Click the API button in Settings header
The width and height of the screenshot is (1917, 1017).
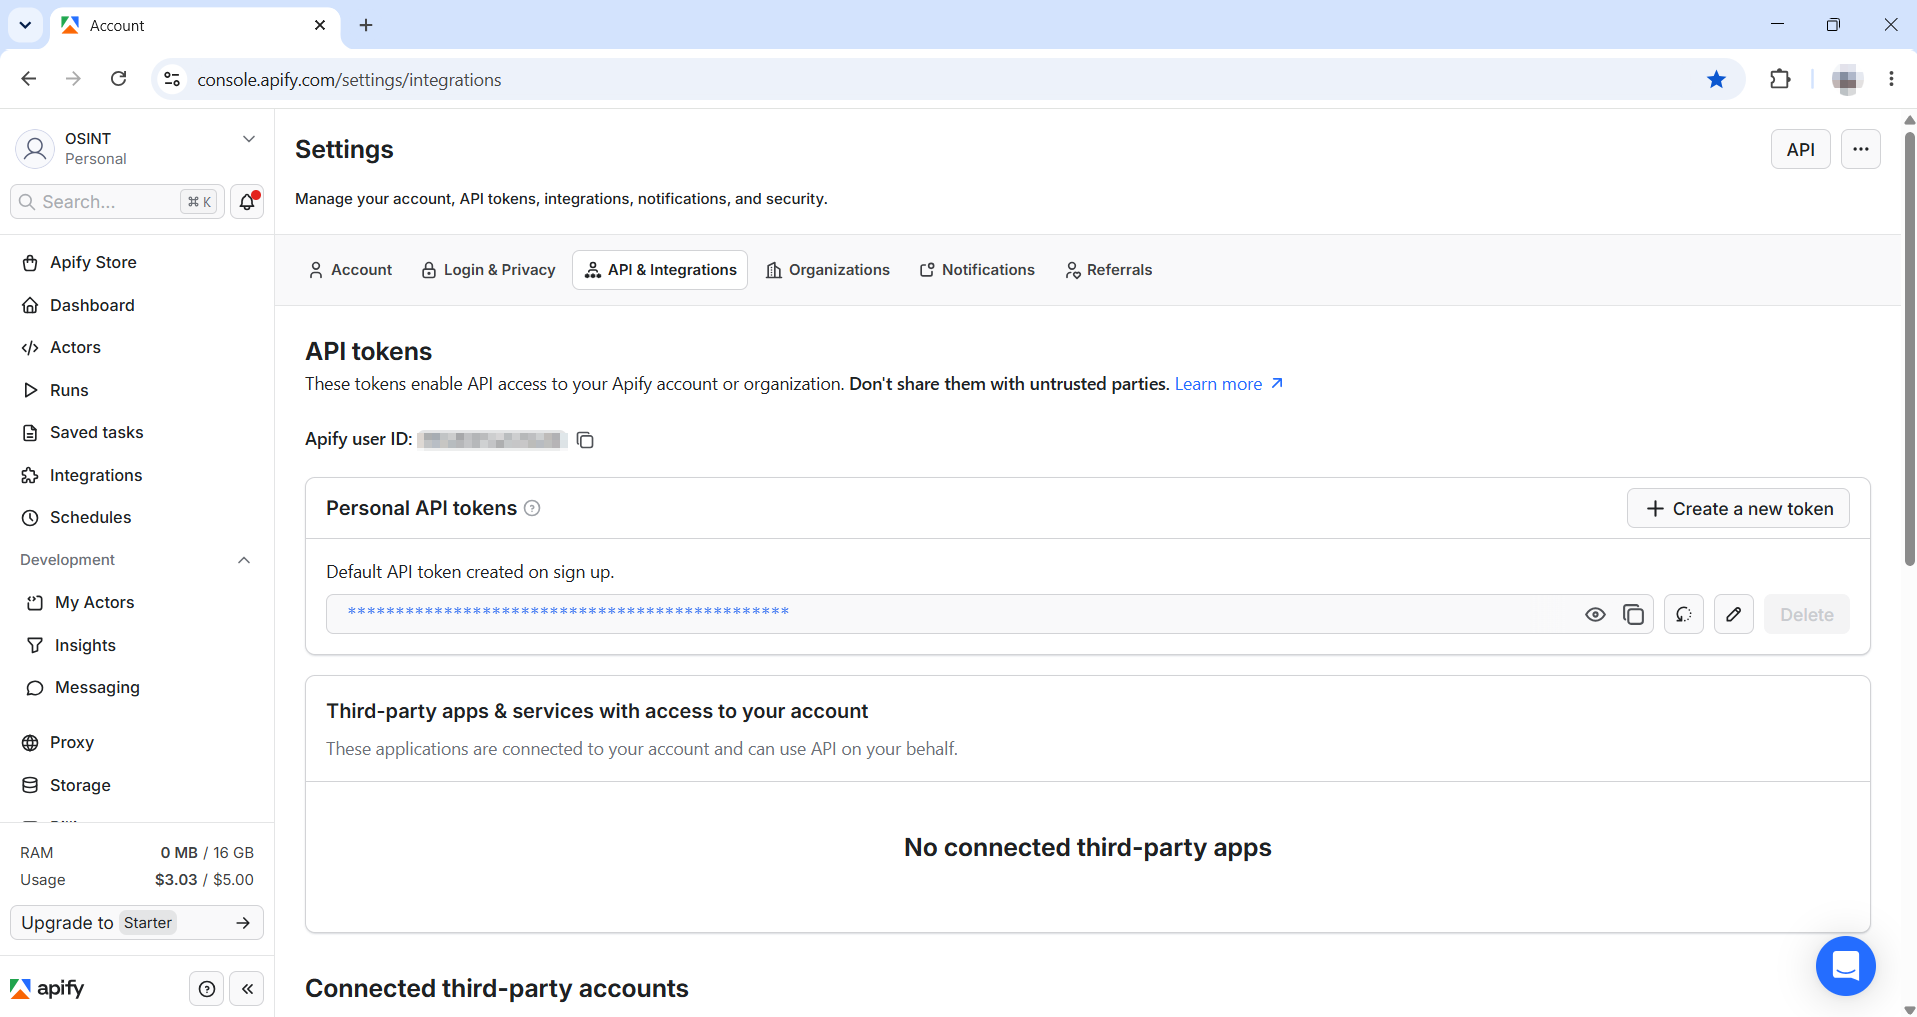pyautogui.click(x=1800, y=149)
